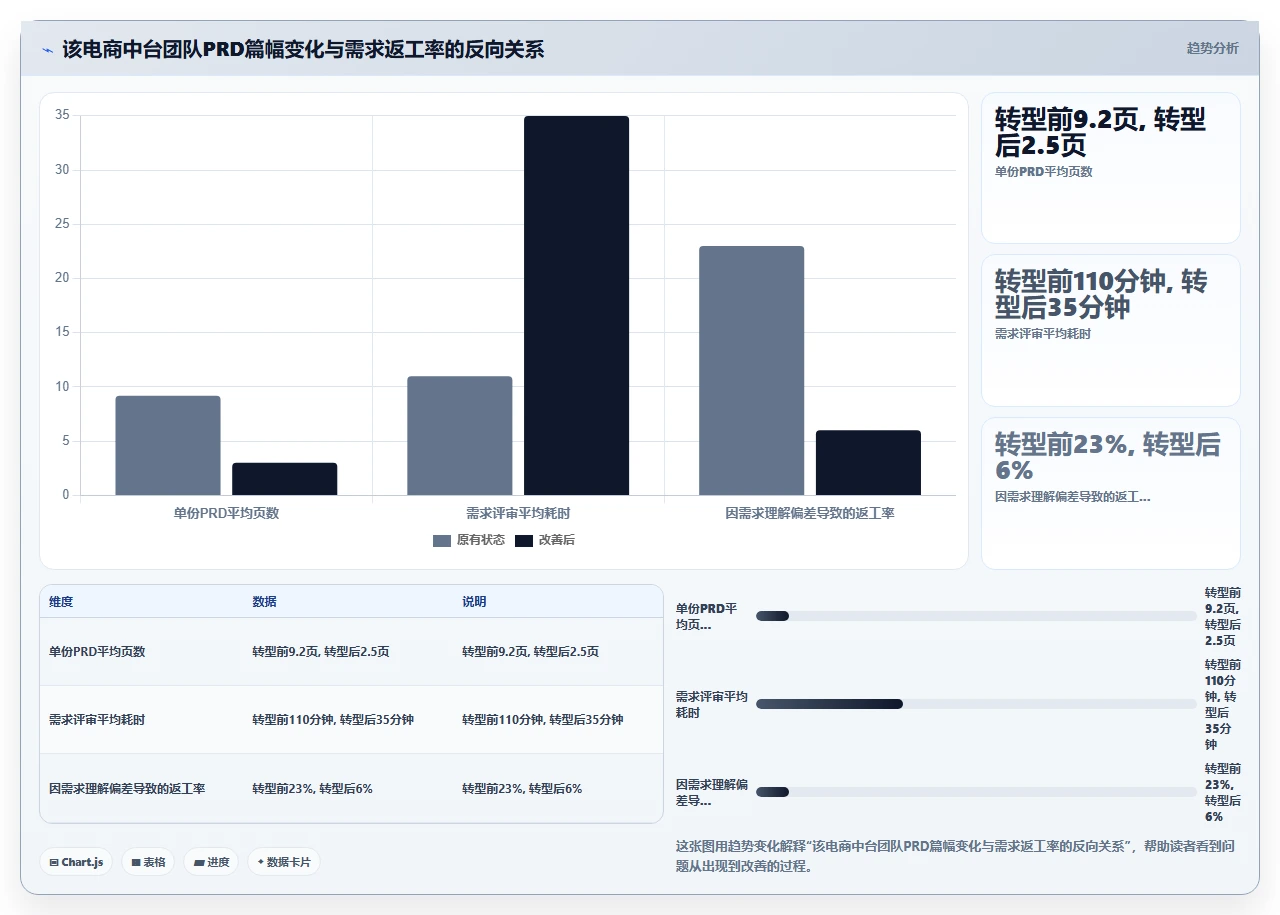Click the 需求评审平均耗时 table row label
The image size is (1280, 915).
(x=97, y=720)
